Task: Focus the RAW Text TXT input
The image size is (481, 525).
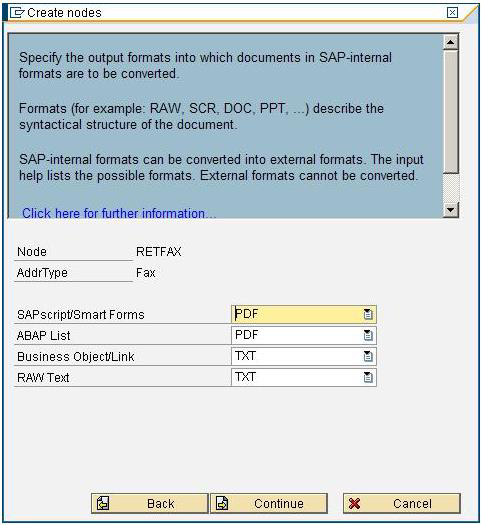Action: pos(304,377)
